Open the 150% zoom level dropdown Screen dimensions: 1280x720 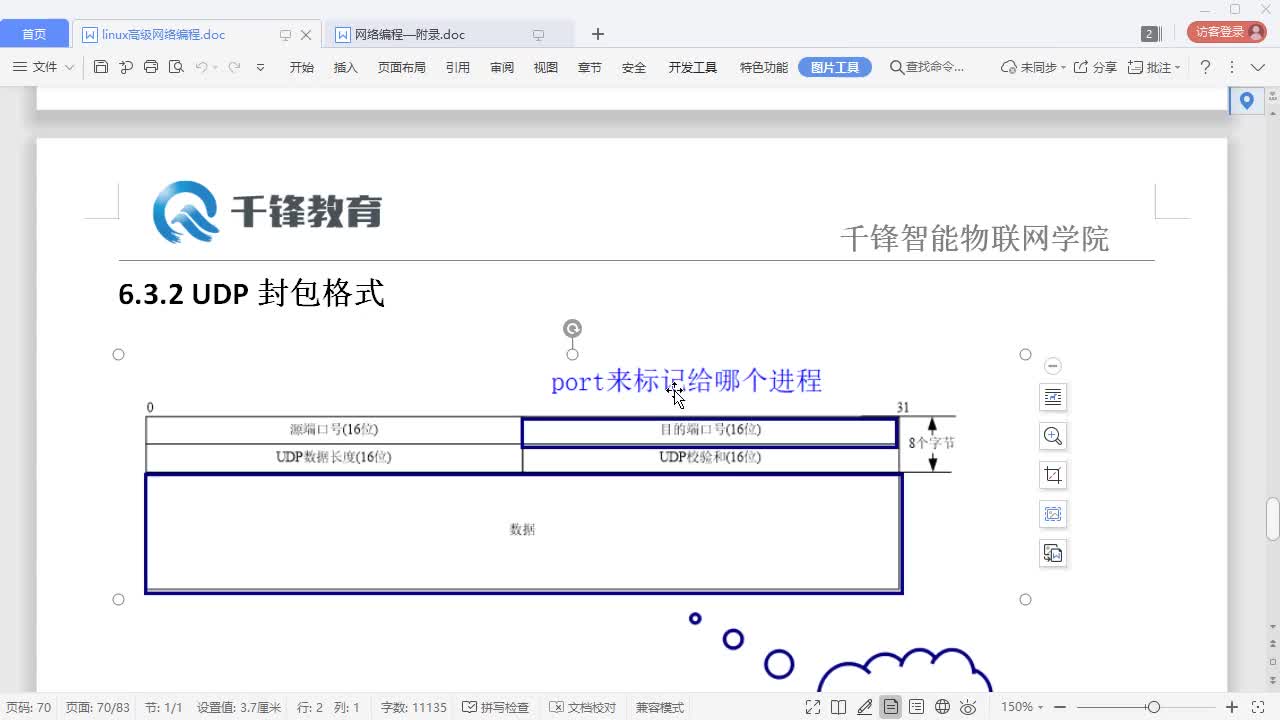(1022, 707)
